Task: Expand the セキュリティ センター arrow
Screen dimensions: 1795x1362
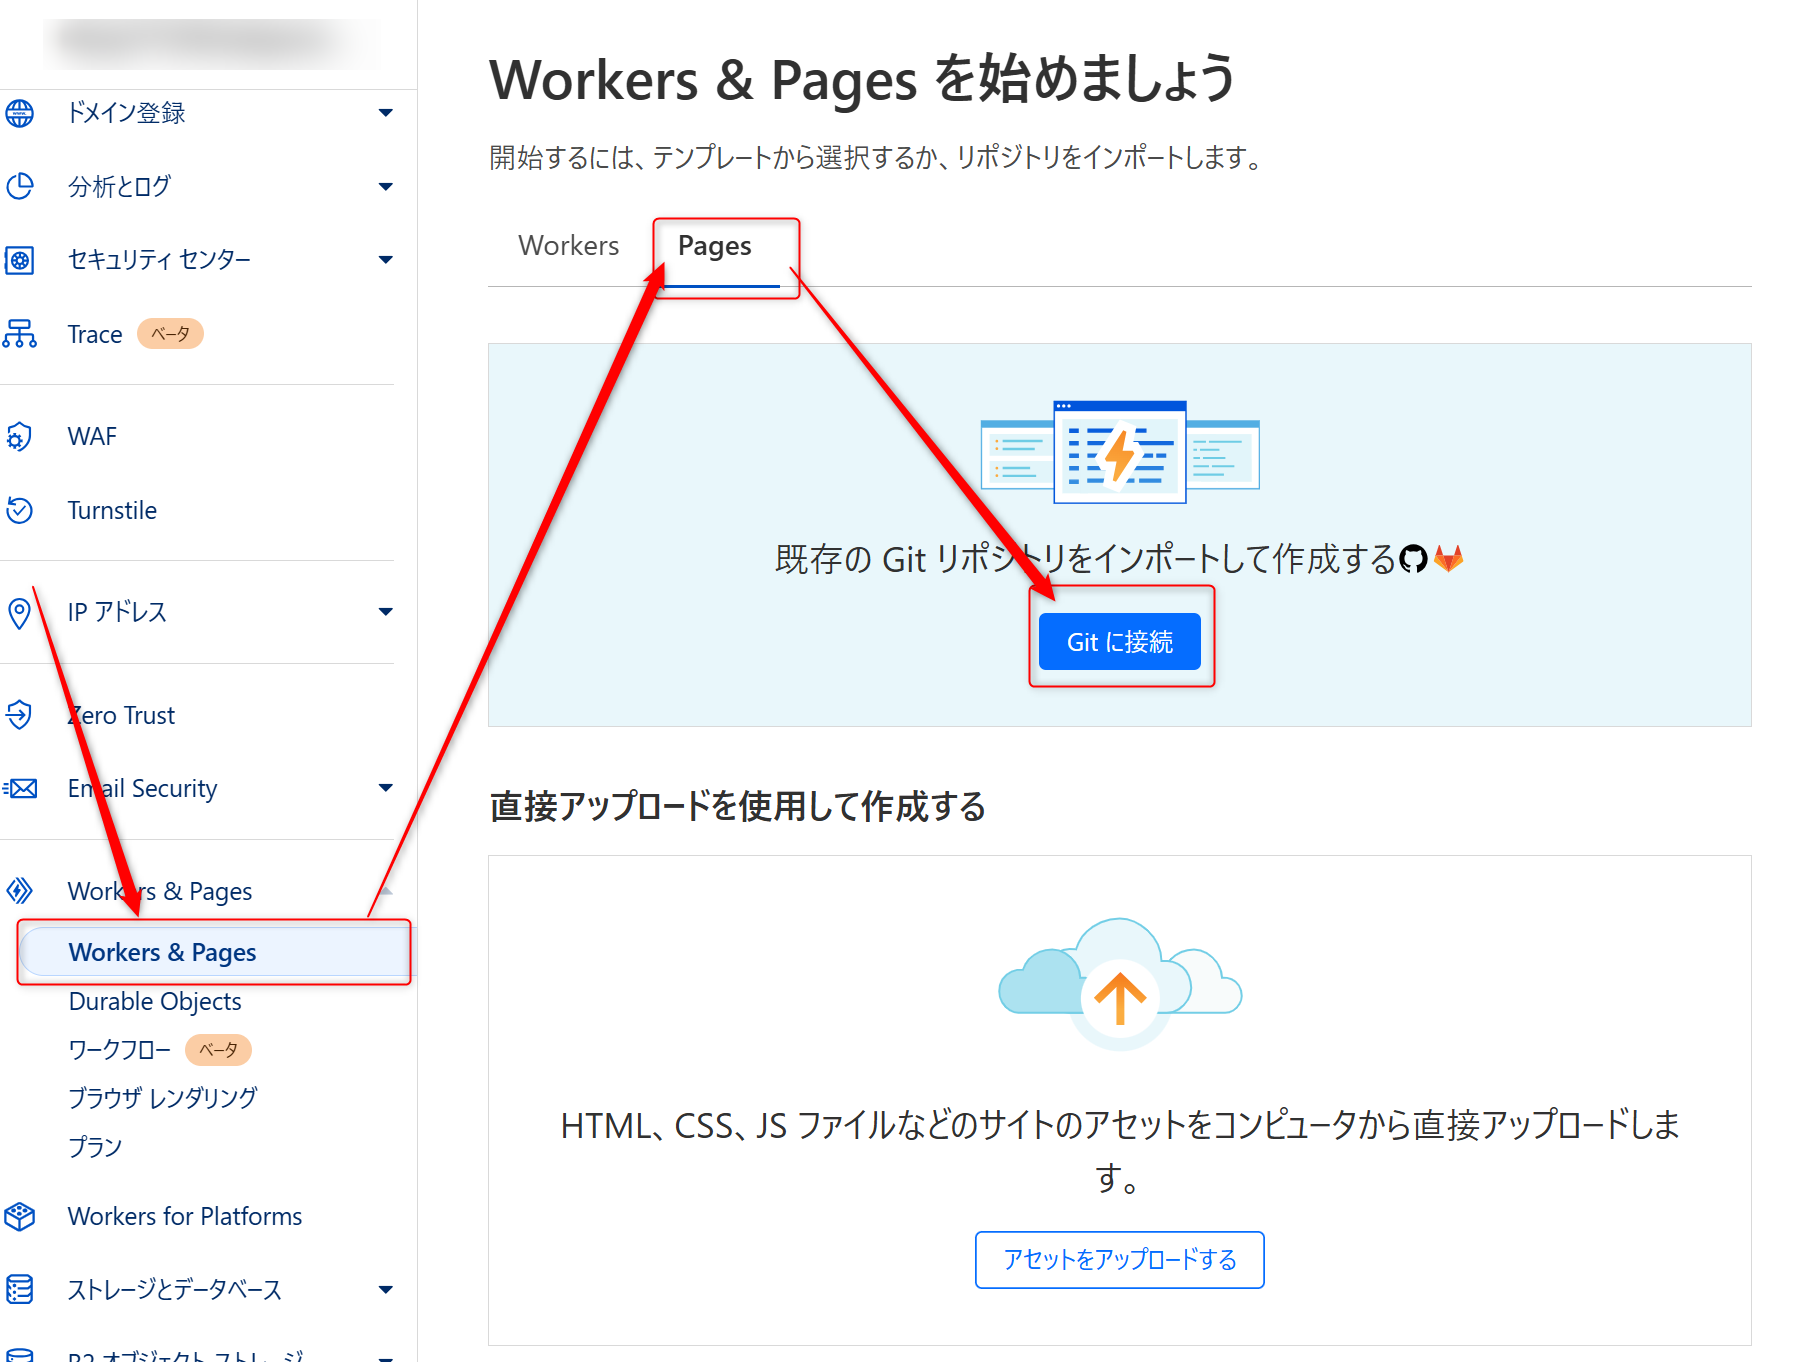Action: pyautogui.click(x=386, y=260)
